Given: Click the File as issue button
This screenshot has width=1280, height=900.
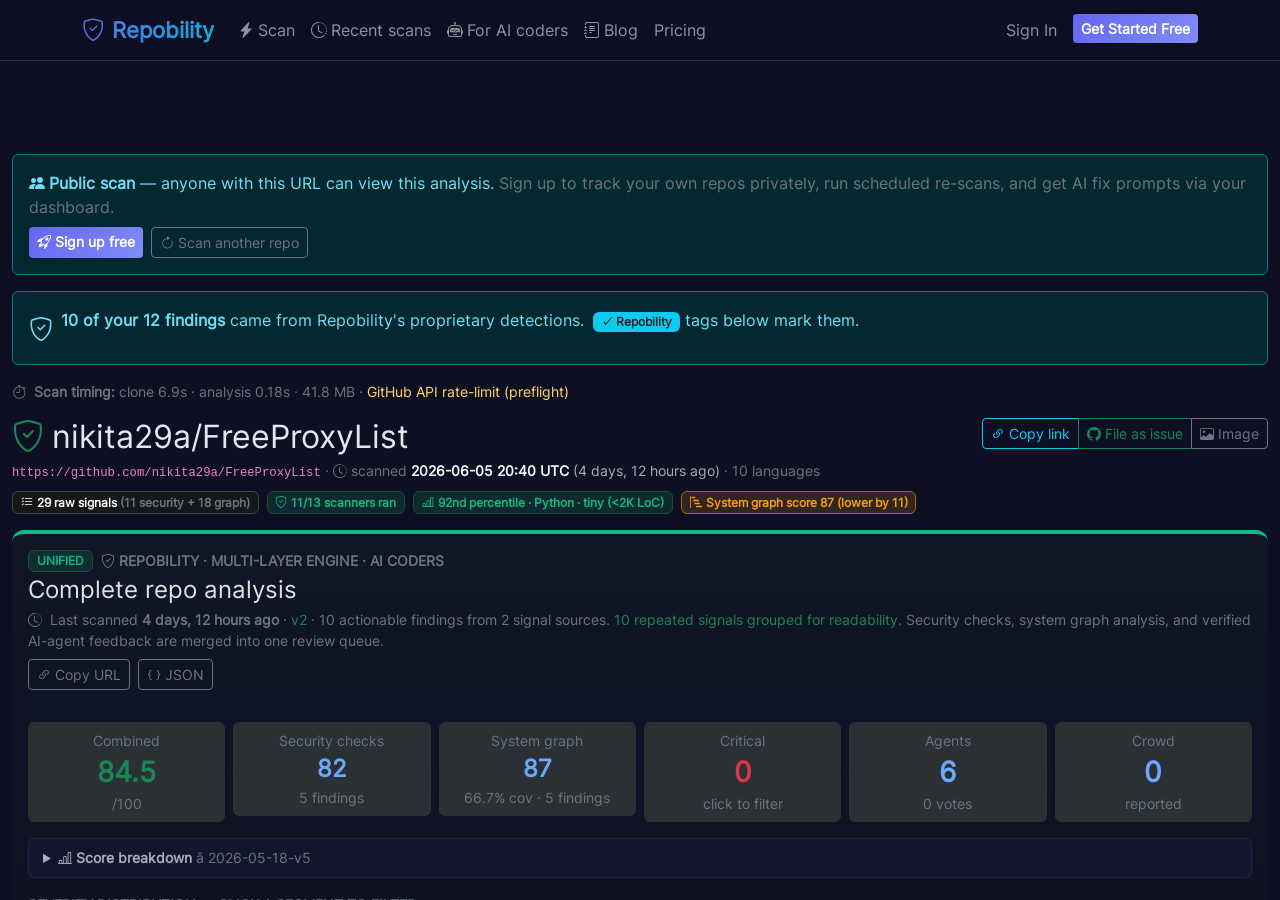Looking at the screenshot, I should pos(1135,433).
